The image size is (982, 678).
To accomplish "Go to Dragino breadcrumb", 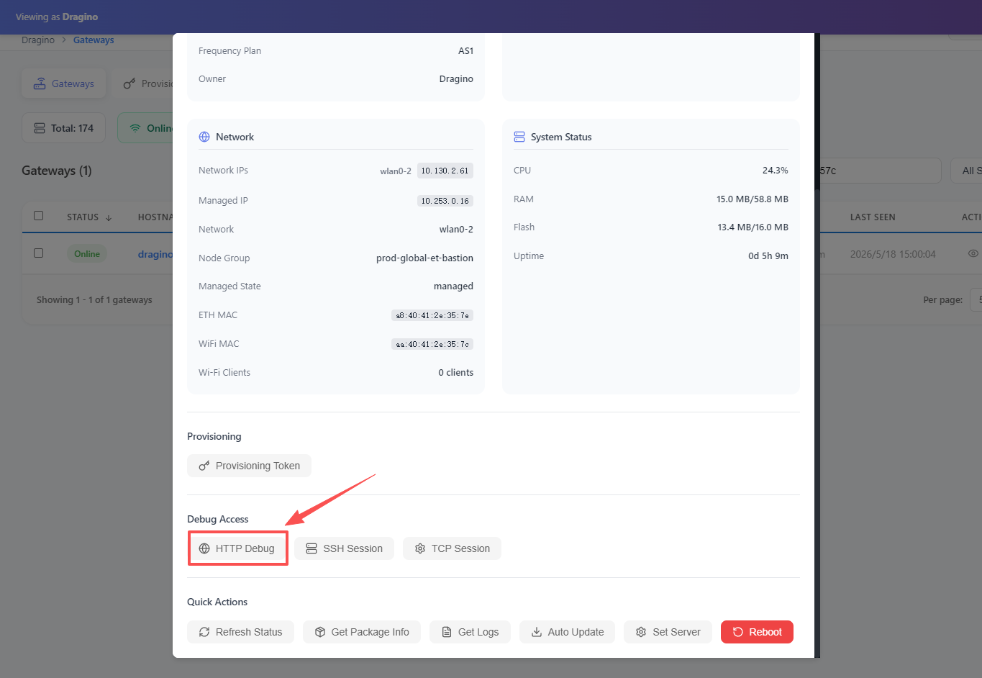I will (x=38, y=40).
